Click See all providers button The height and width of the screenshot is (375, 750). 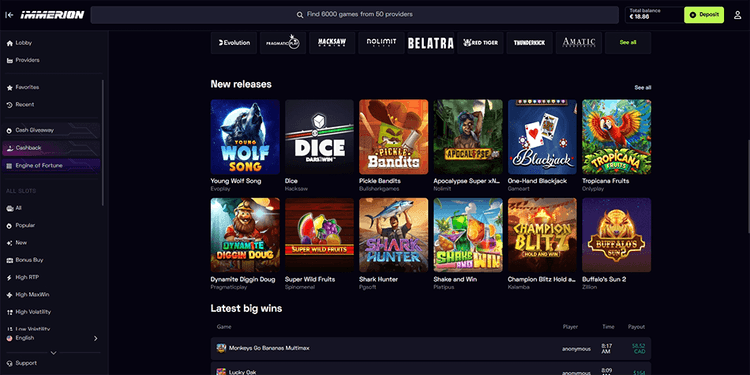click(628, 43)
